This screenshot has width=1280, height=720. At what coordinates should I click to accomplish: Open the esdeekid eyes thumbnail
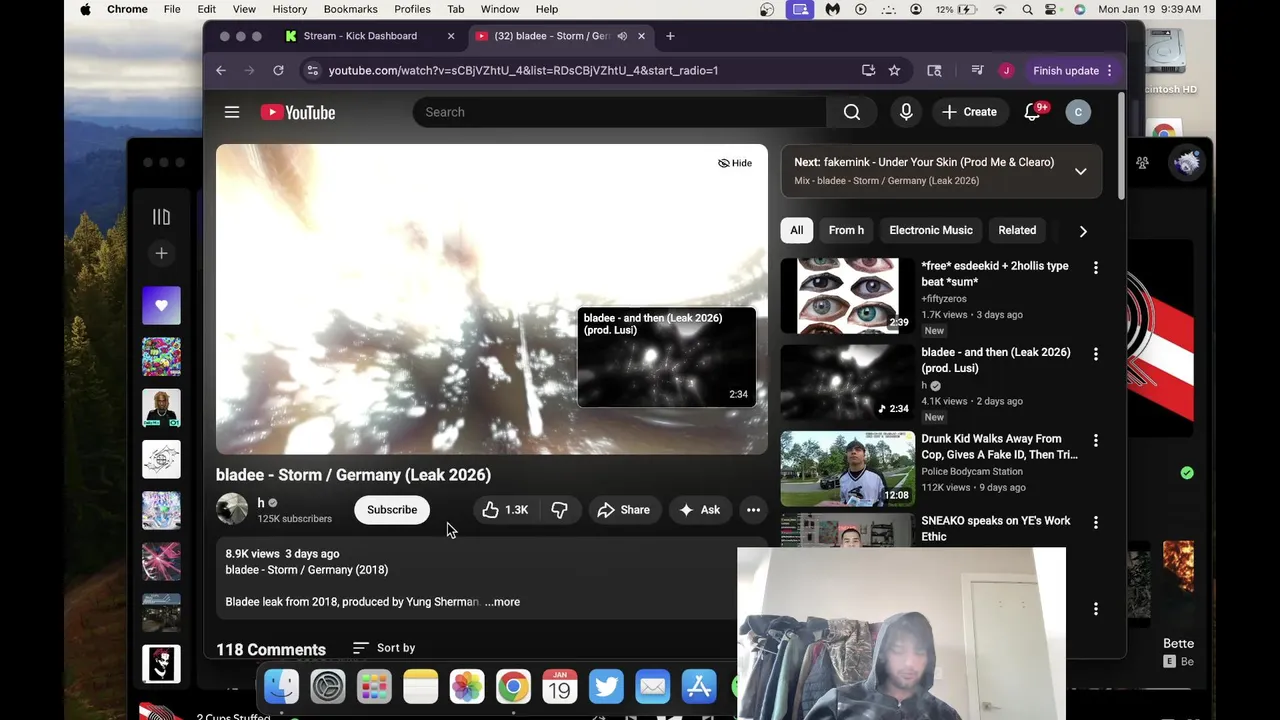[847, 296]
